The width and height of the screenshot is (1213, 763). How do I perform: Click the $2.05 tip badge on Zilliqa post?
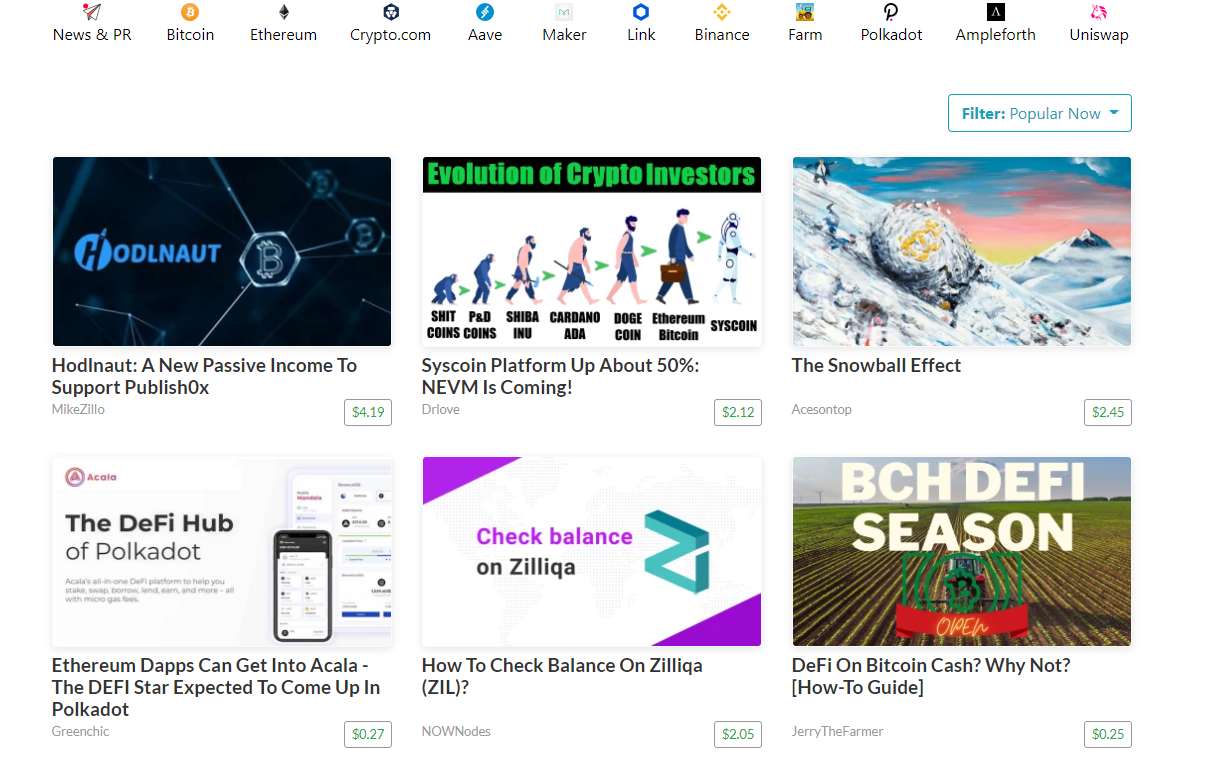click(737, 734)
